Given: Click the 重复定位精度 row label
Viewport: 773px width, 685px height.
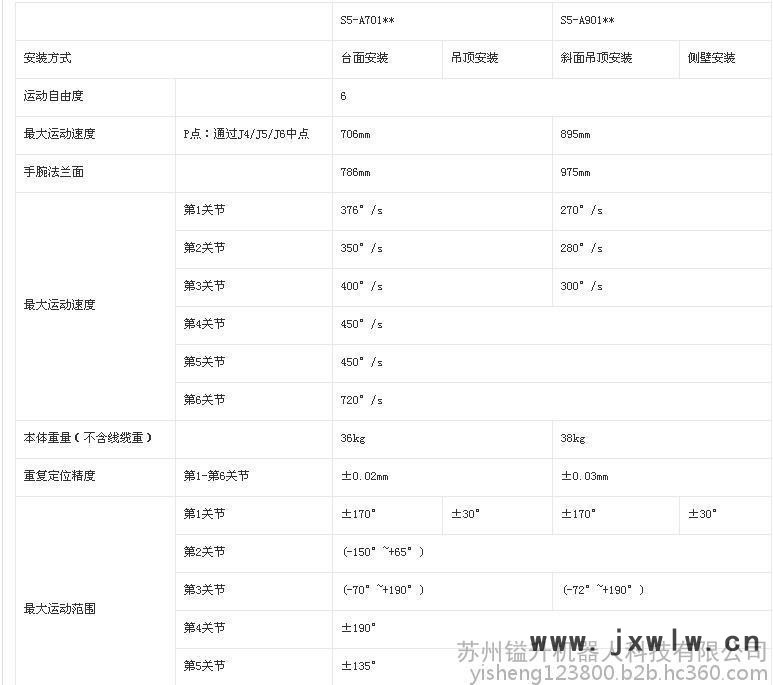Looking at the screenshot, I should coord(59,476).
